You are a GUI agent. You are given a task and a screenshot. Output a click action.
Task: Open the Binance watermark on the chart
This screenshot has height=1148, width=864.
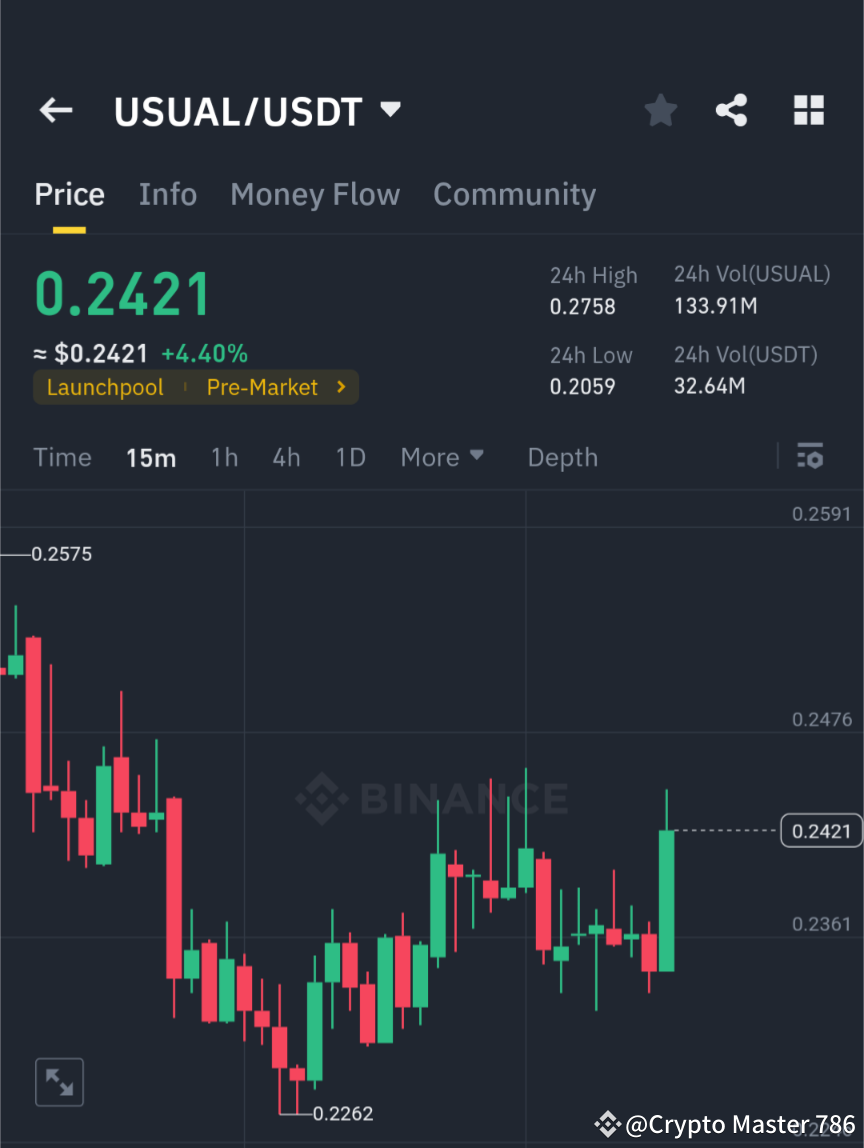pos(432,797)
